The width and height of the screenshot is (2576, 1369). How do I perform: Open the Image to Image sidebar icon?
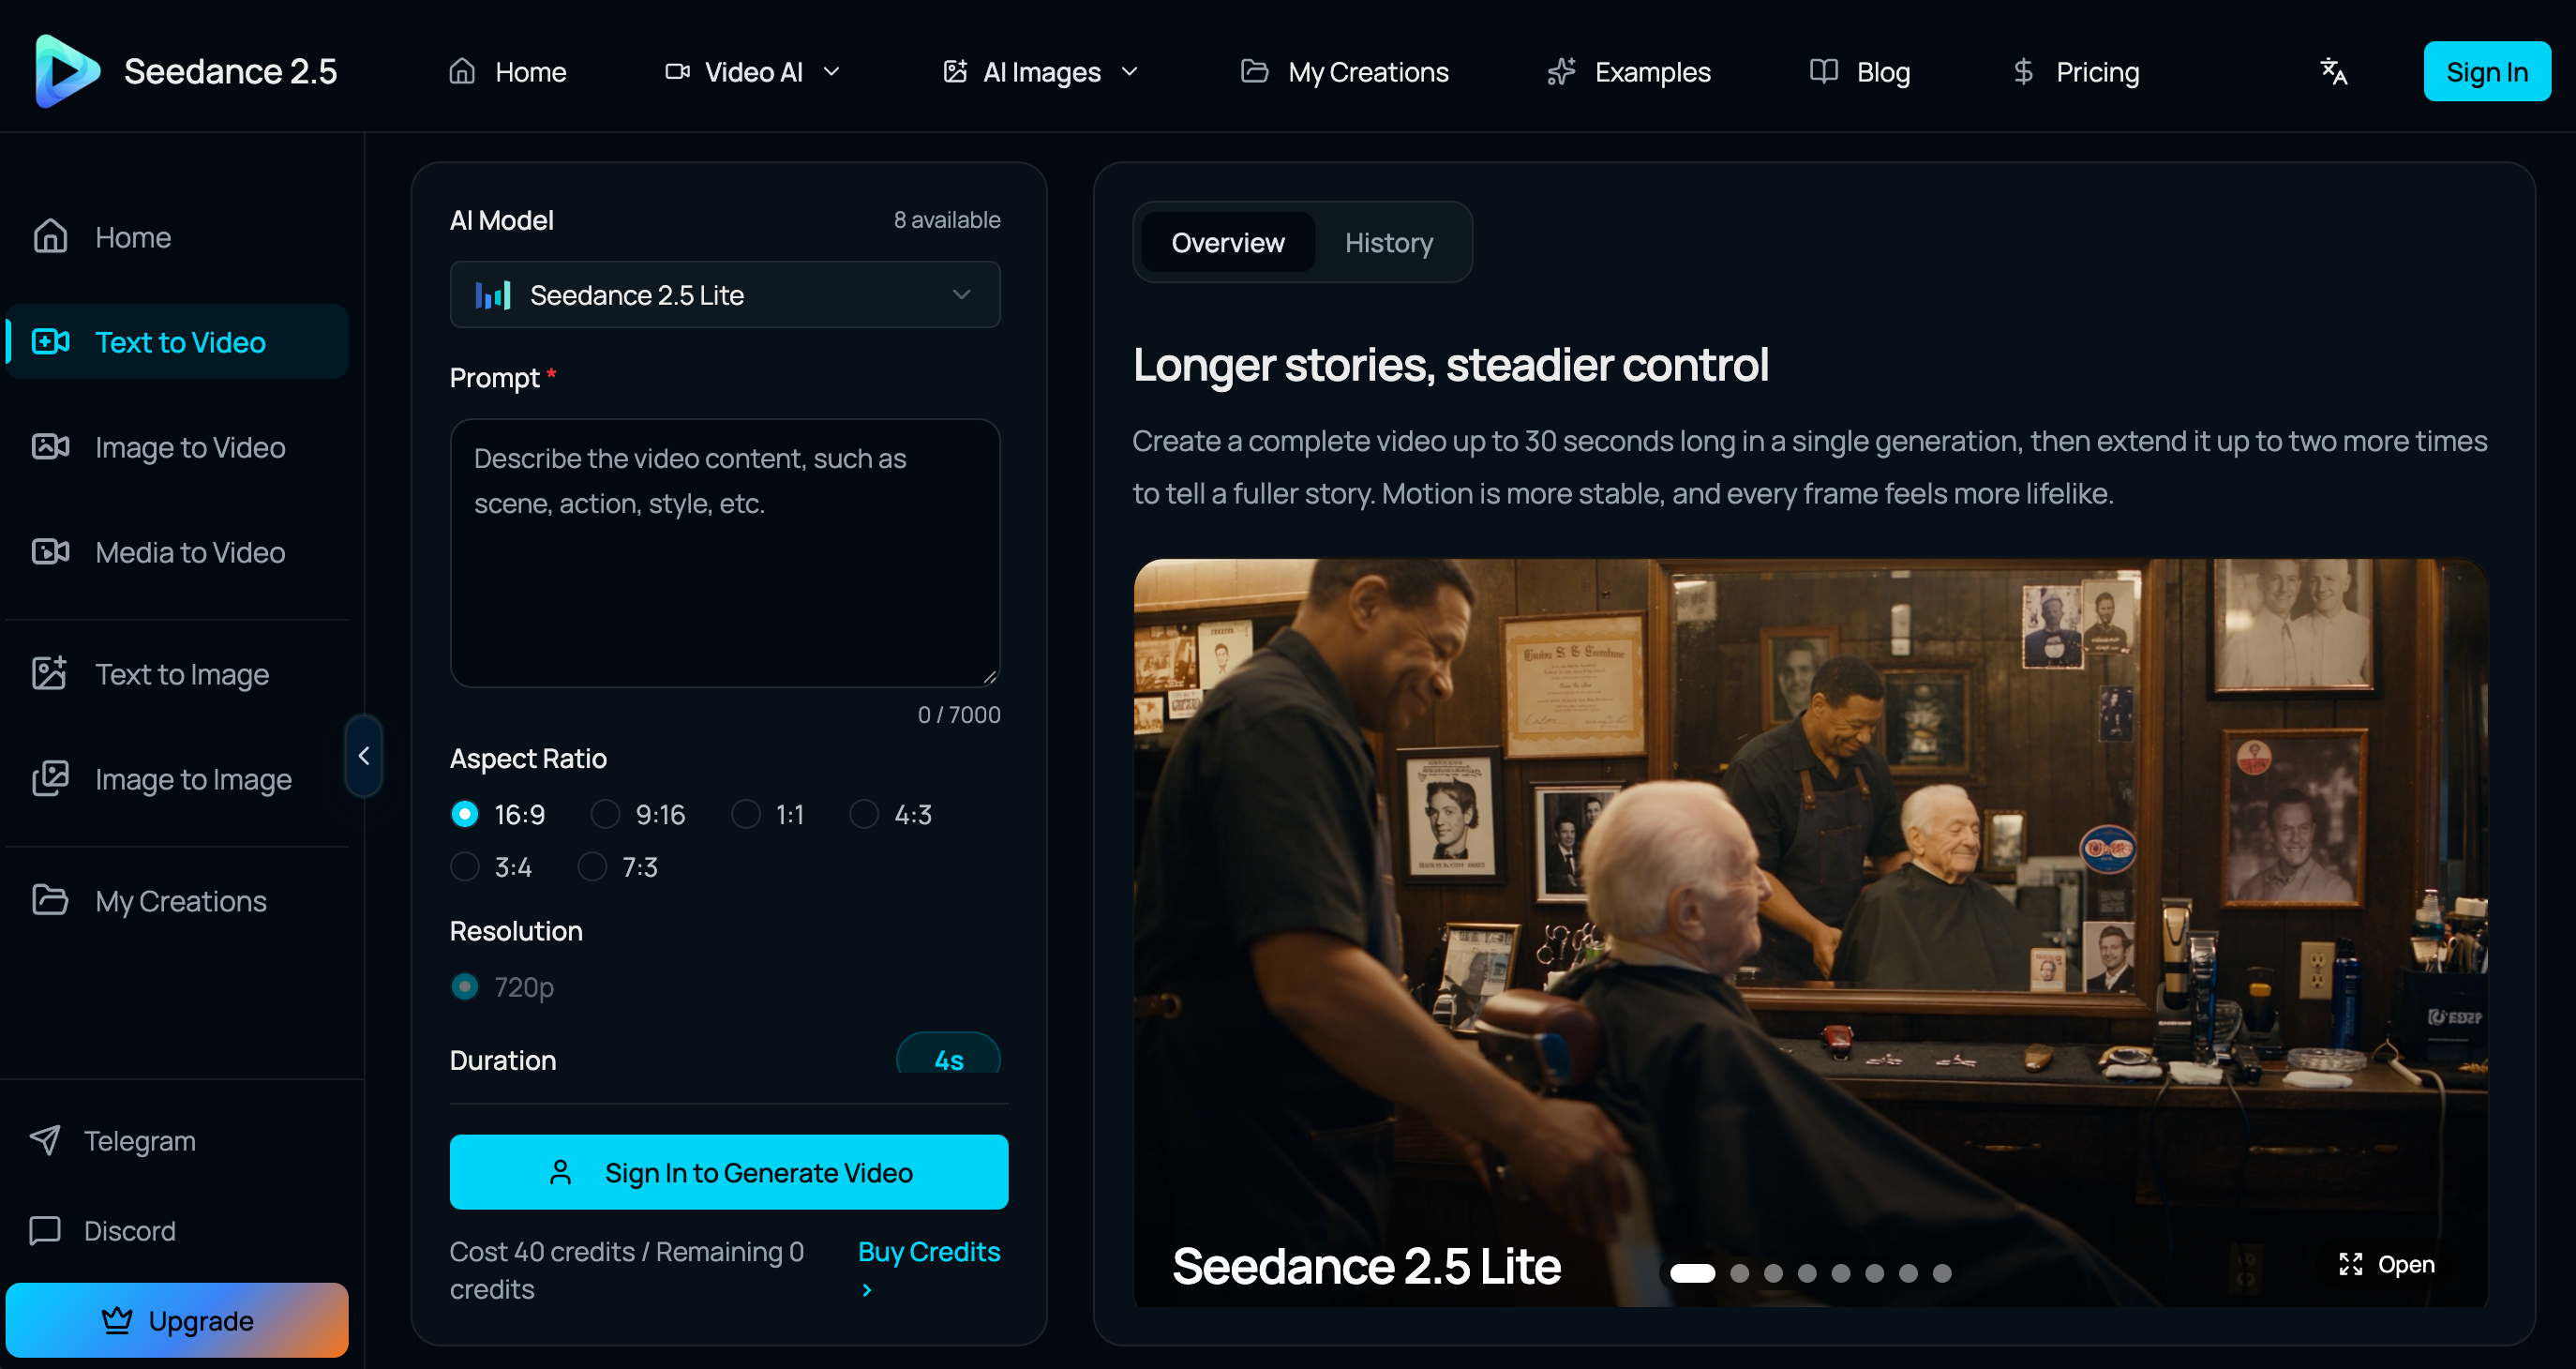click(50, 778)
